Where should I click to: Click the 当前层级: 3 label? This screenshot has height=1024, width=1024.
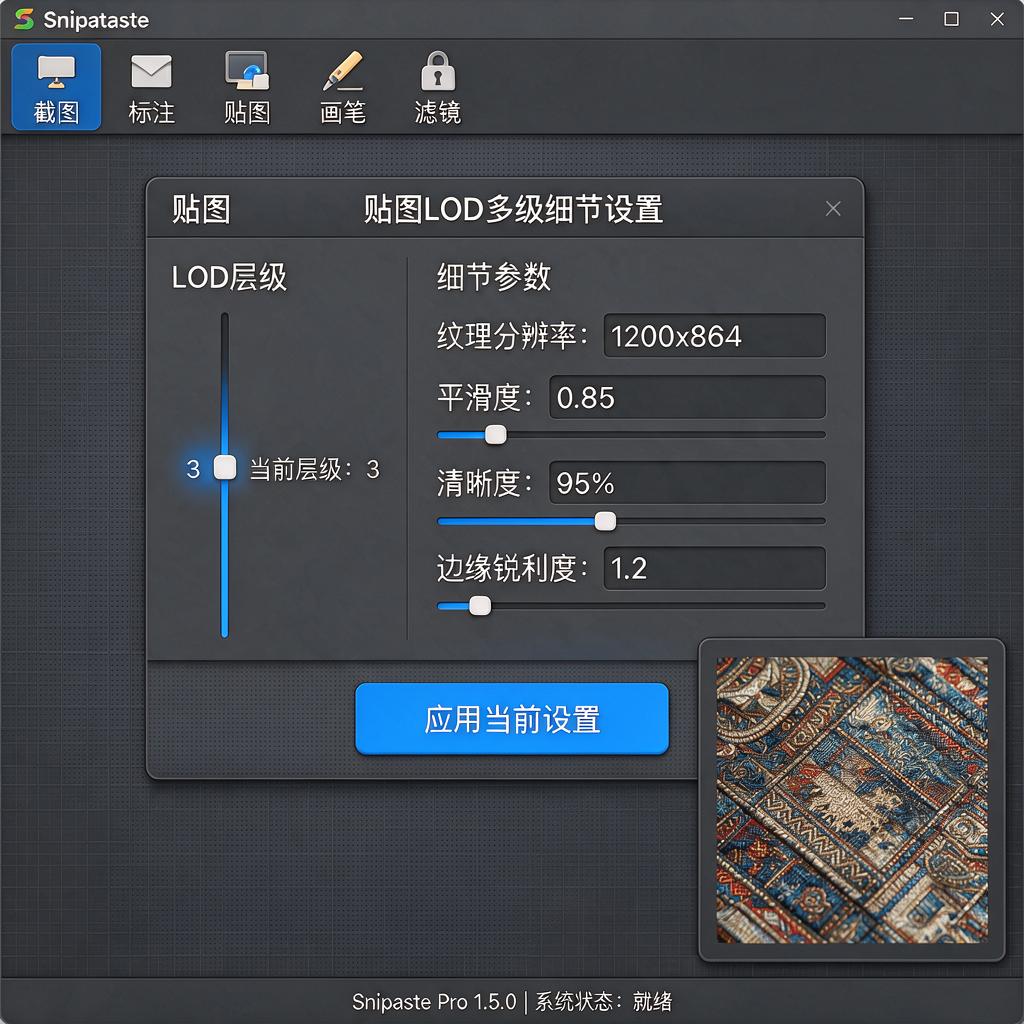(315, 469)
